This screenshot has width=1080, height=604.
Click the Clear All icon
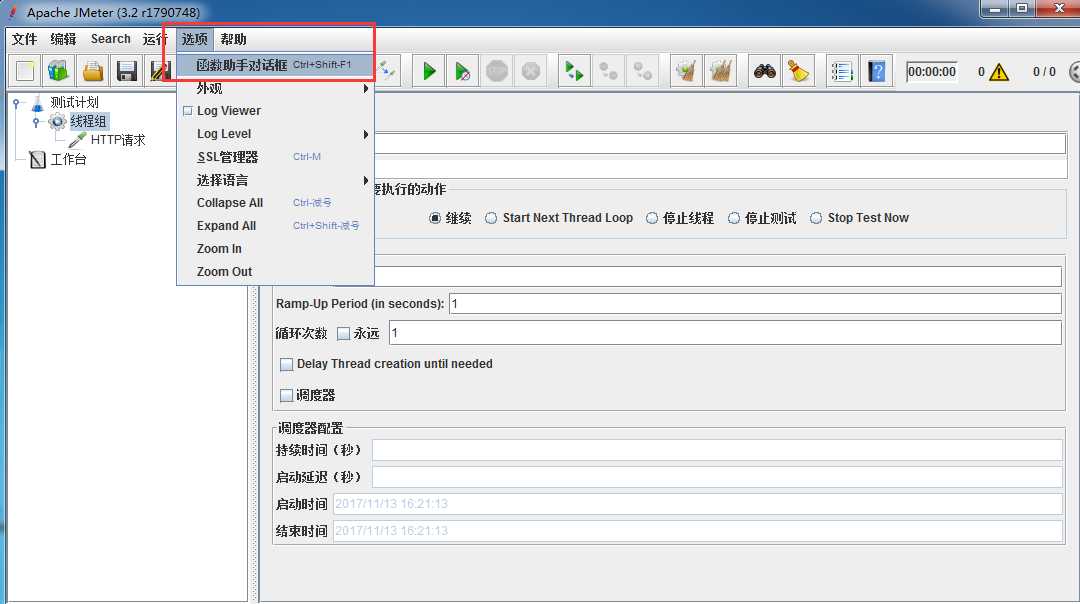pos(720,71)
